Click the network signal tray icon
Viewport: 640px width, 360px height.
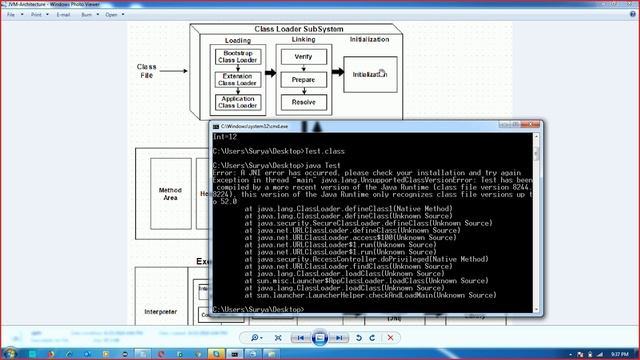click(x=600, y=354)
